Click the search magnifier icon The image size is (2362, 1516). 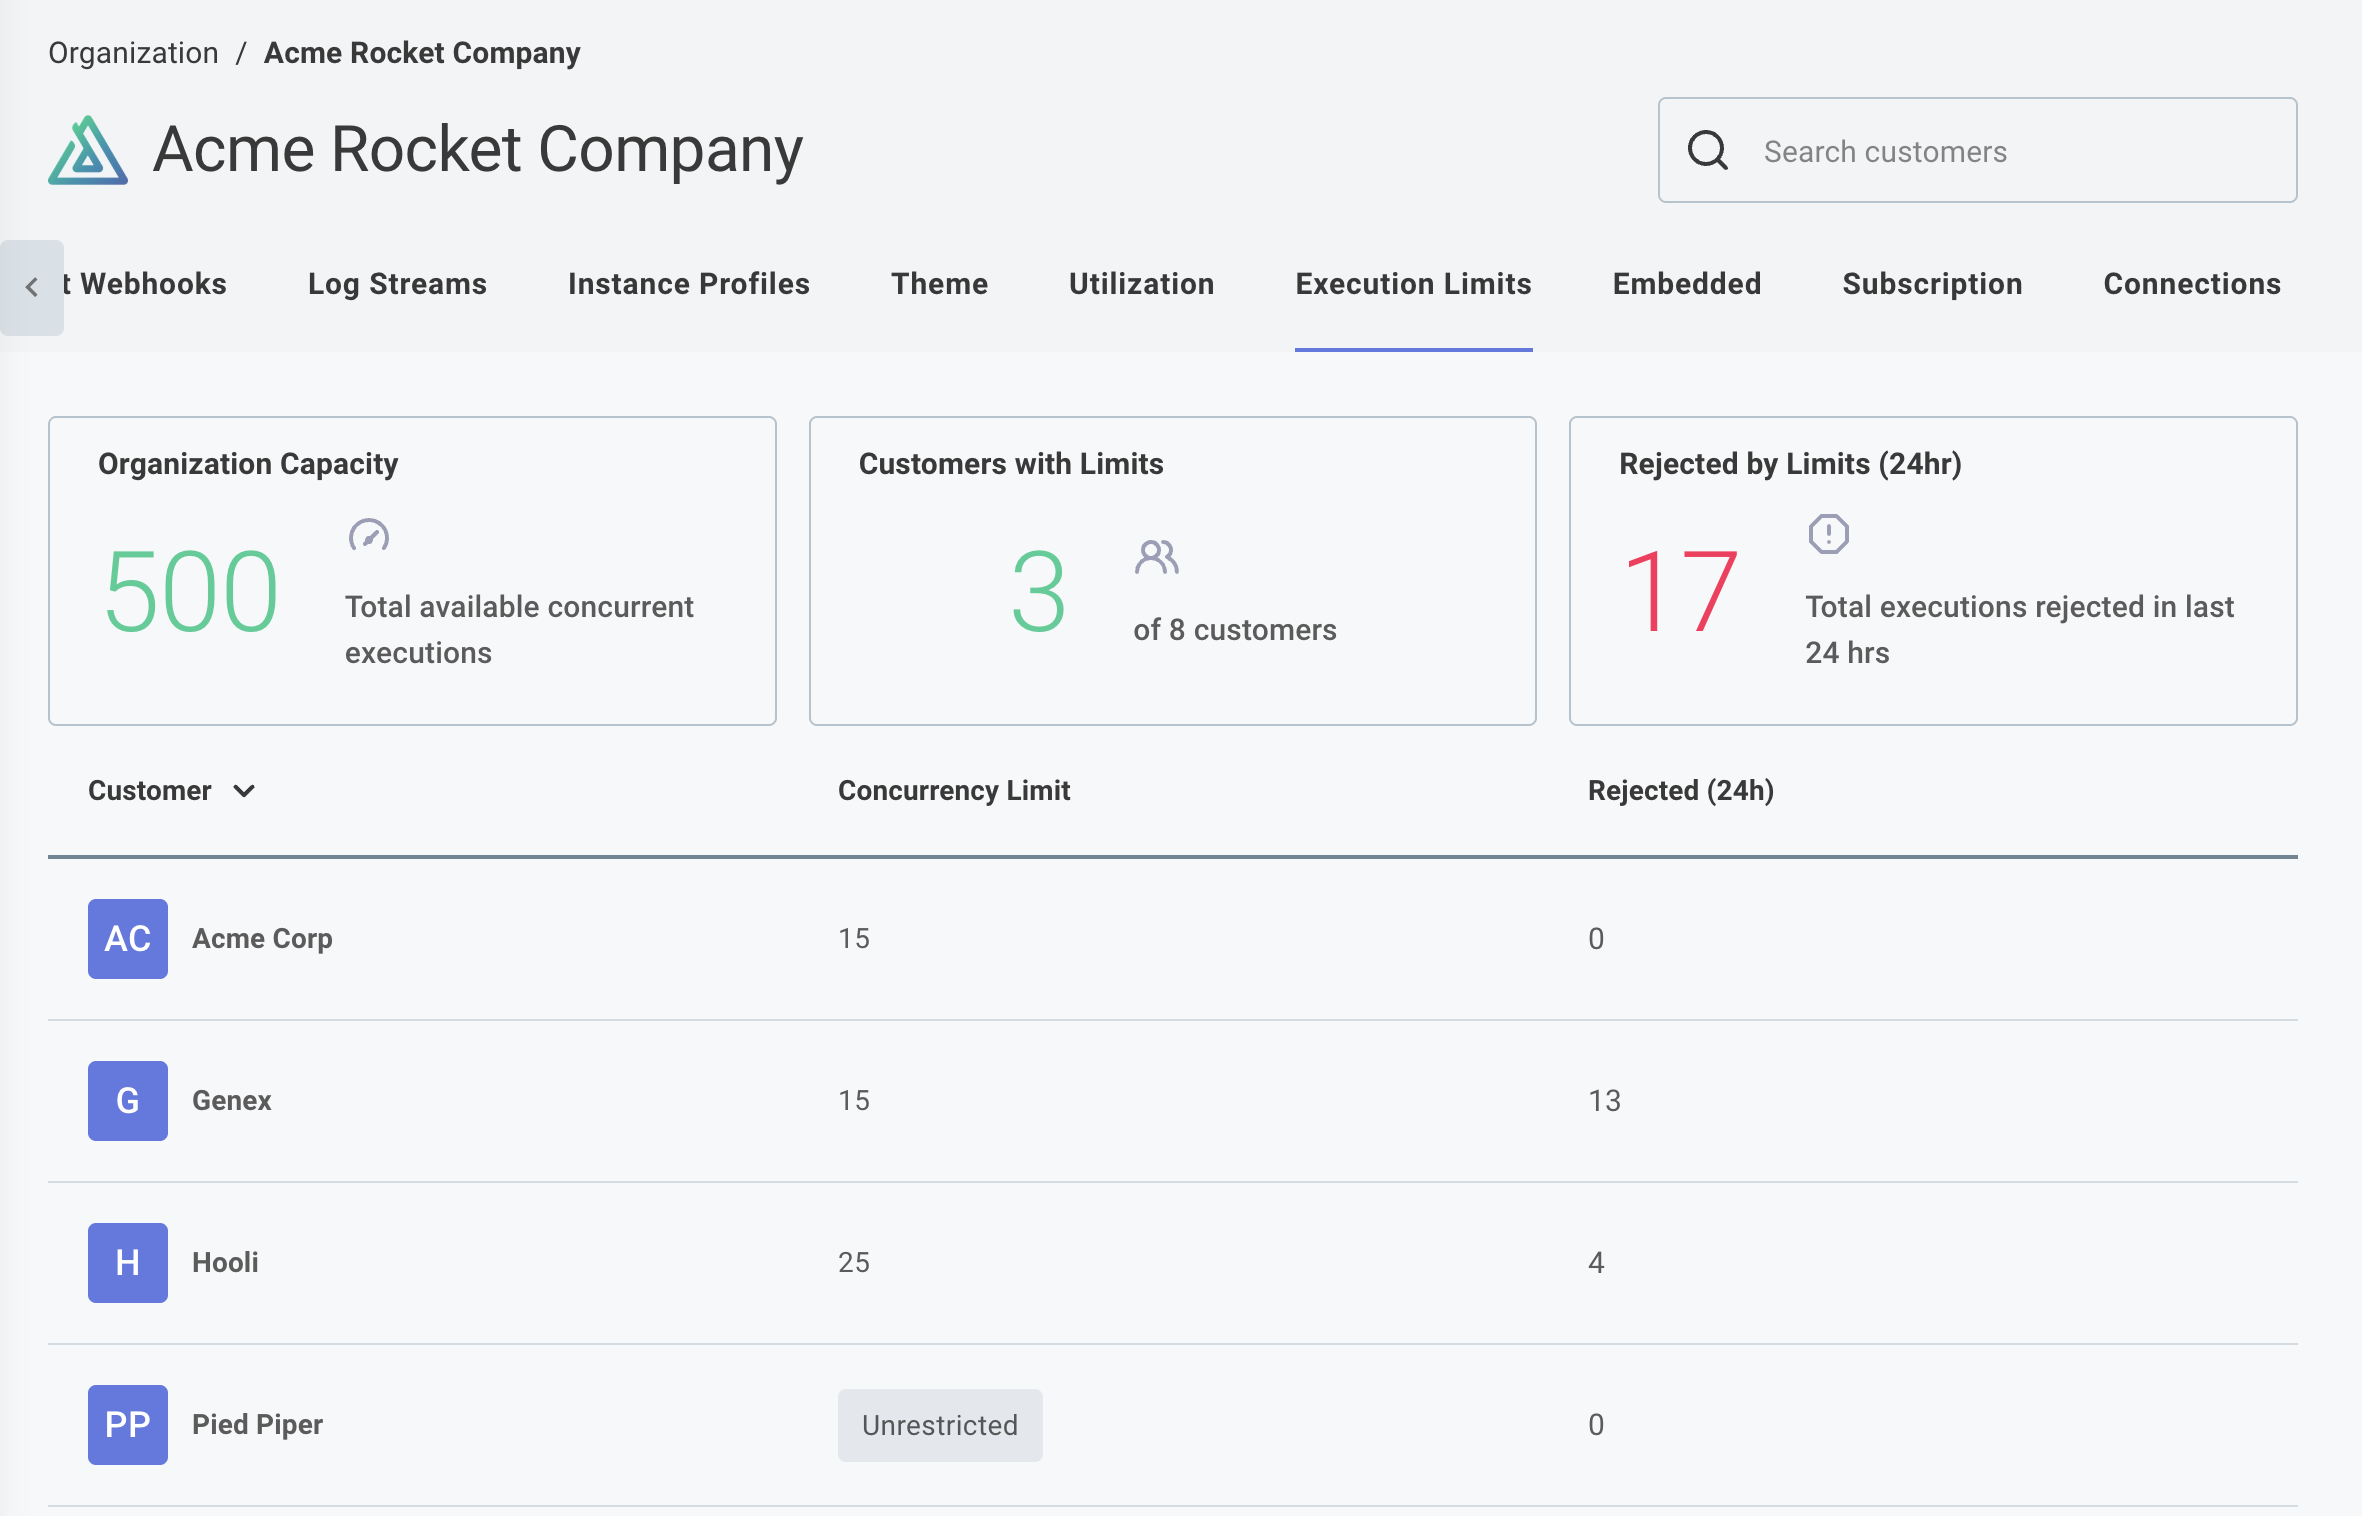click(1708, 150)
